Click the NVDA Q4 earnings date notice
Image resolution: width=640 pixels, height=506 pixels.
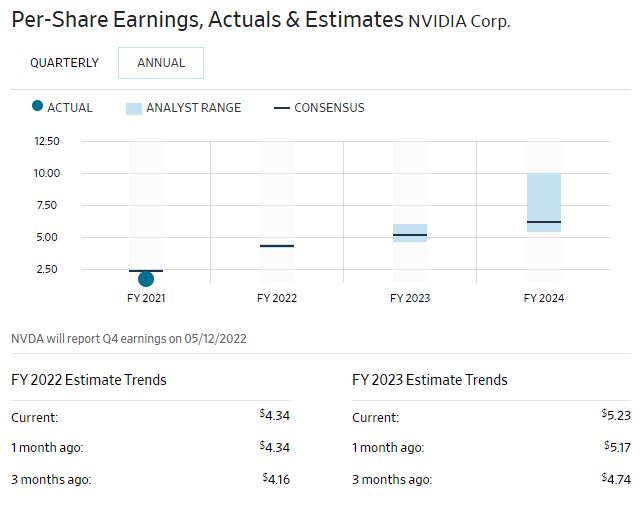tap(129, 339)
